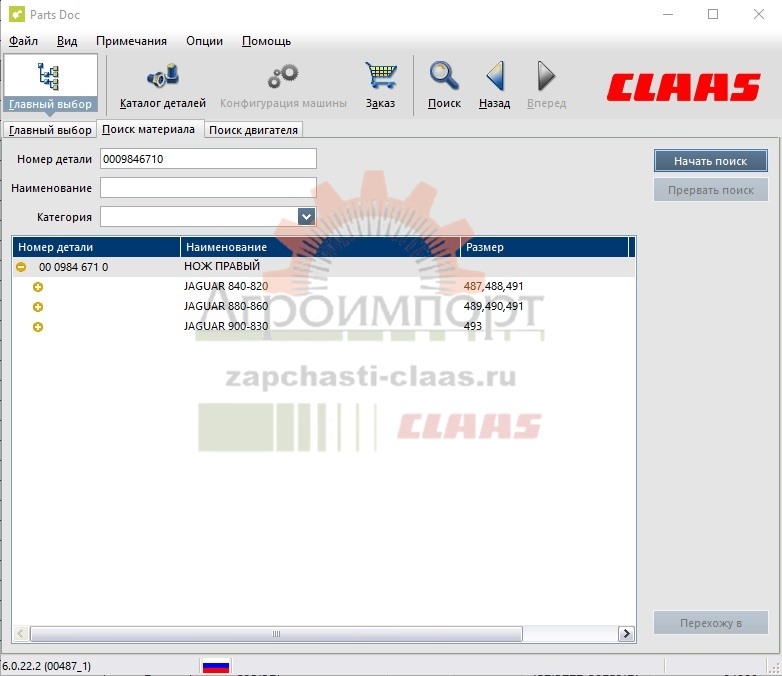Screen dimensions: 782x676
Task: Collapse the 00 0984 671 0 row
Action: (x=21, y=267)
